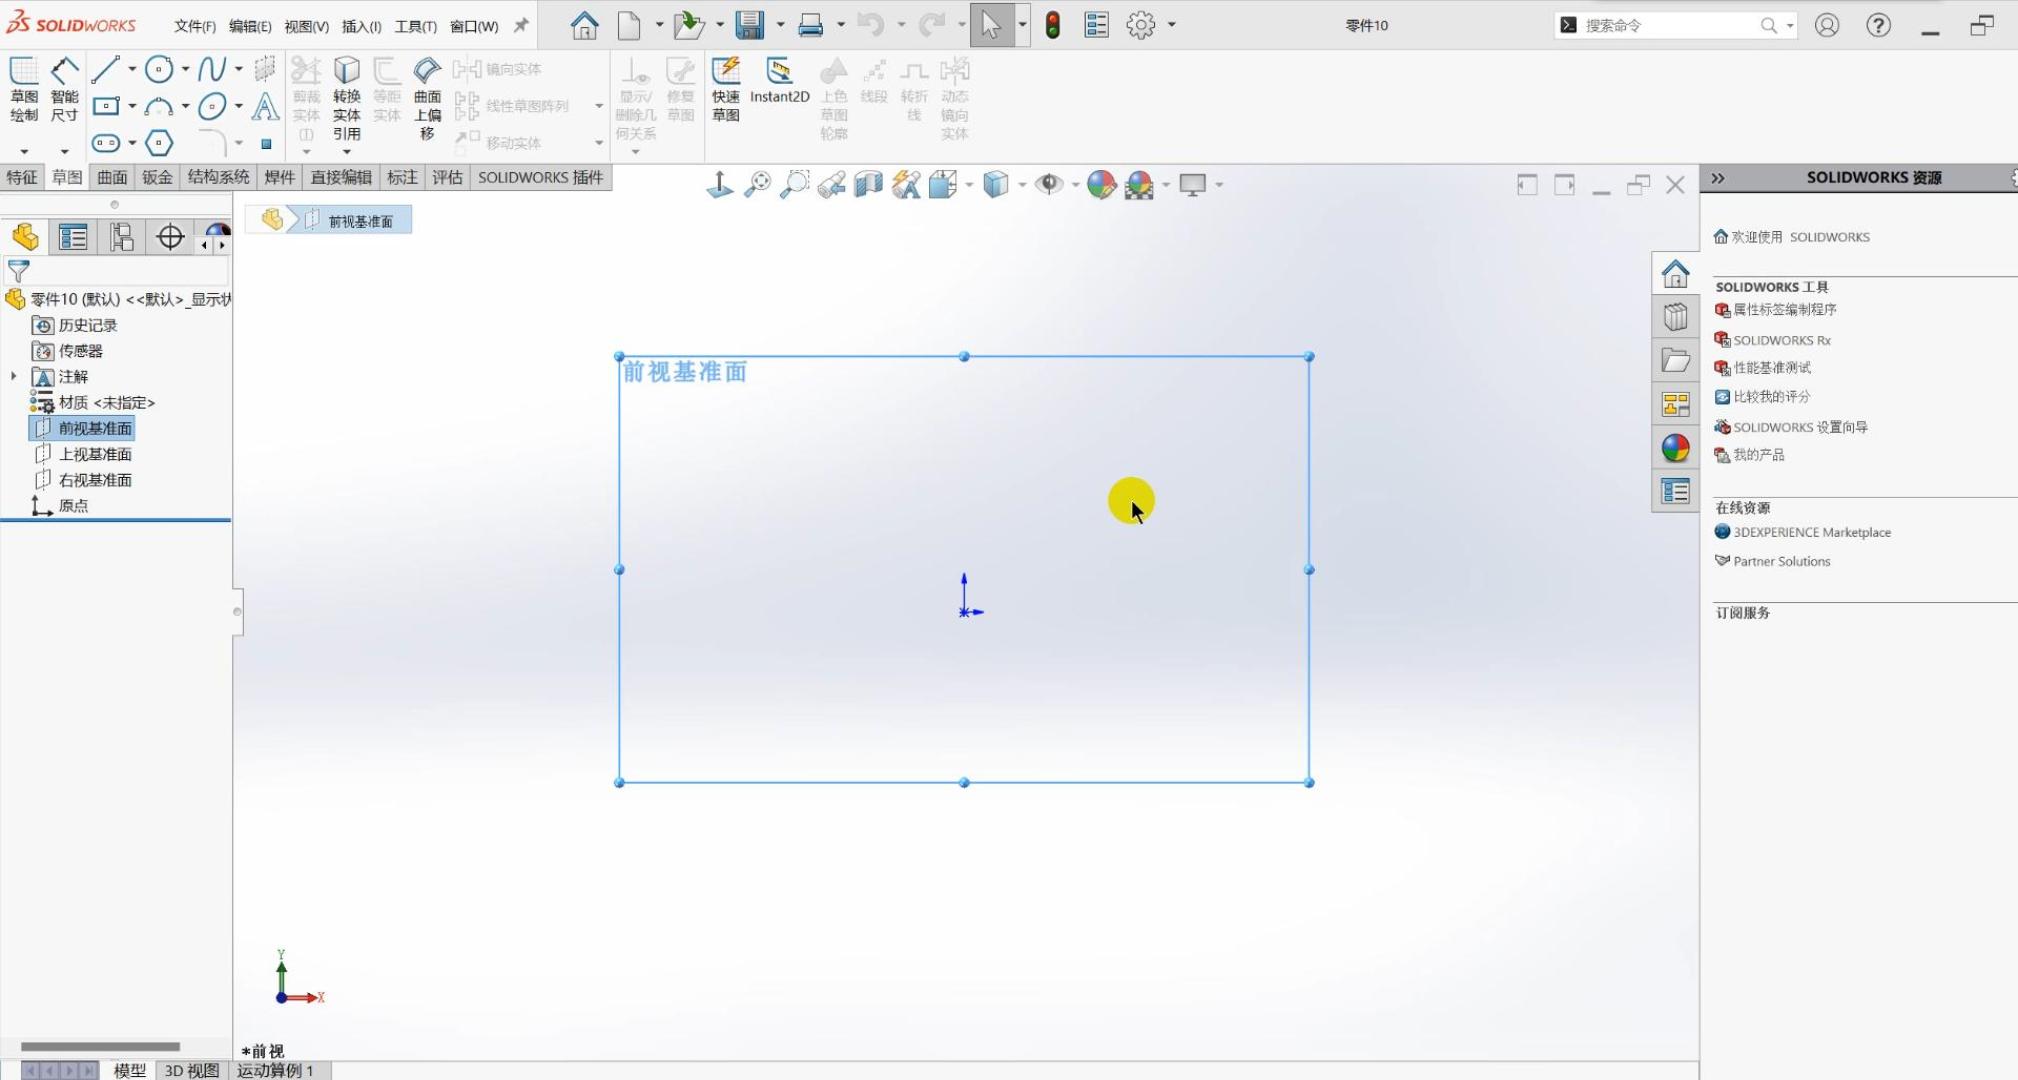Open the Save button dropdown arrow
This screenshot has width=2018, height=1080.
780,25
